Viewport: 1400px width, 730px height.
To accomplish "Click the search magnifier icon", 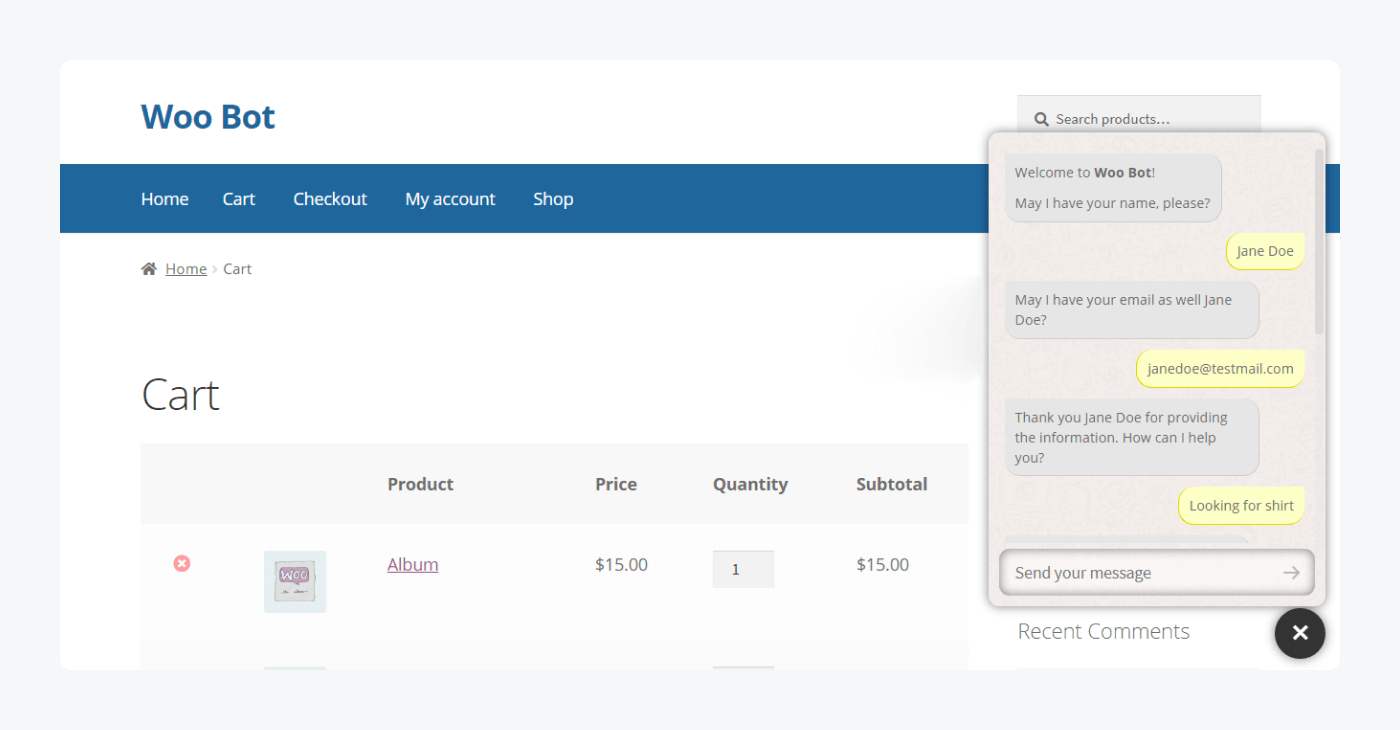I will pyautogui.click(x=1041, y=119).
